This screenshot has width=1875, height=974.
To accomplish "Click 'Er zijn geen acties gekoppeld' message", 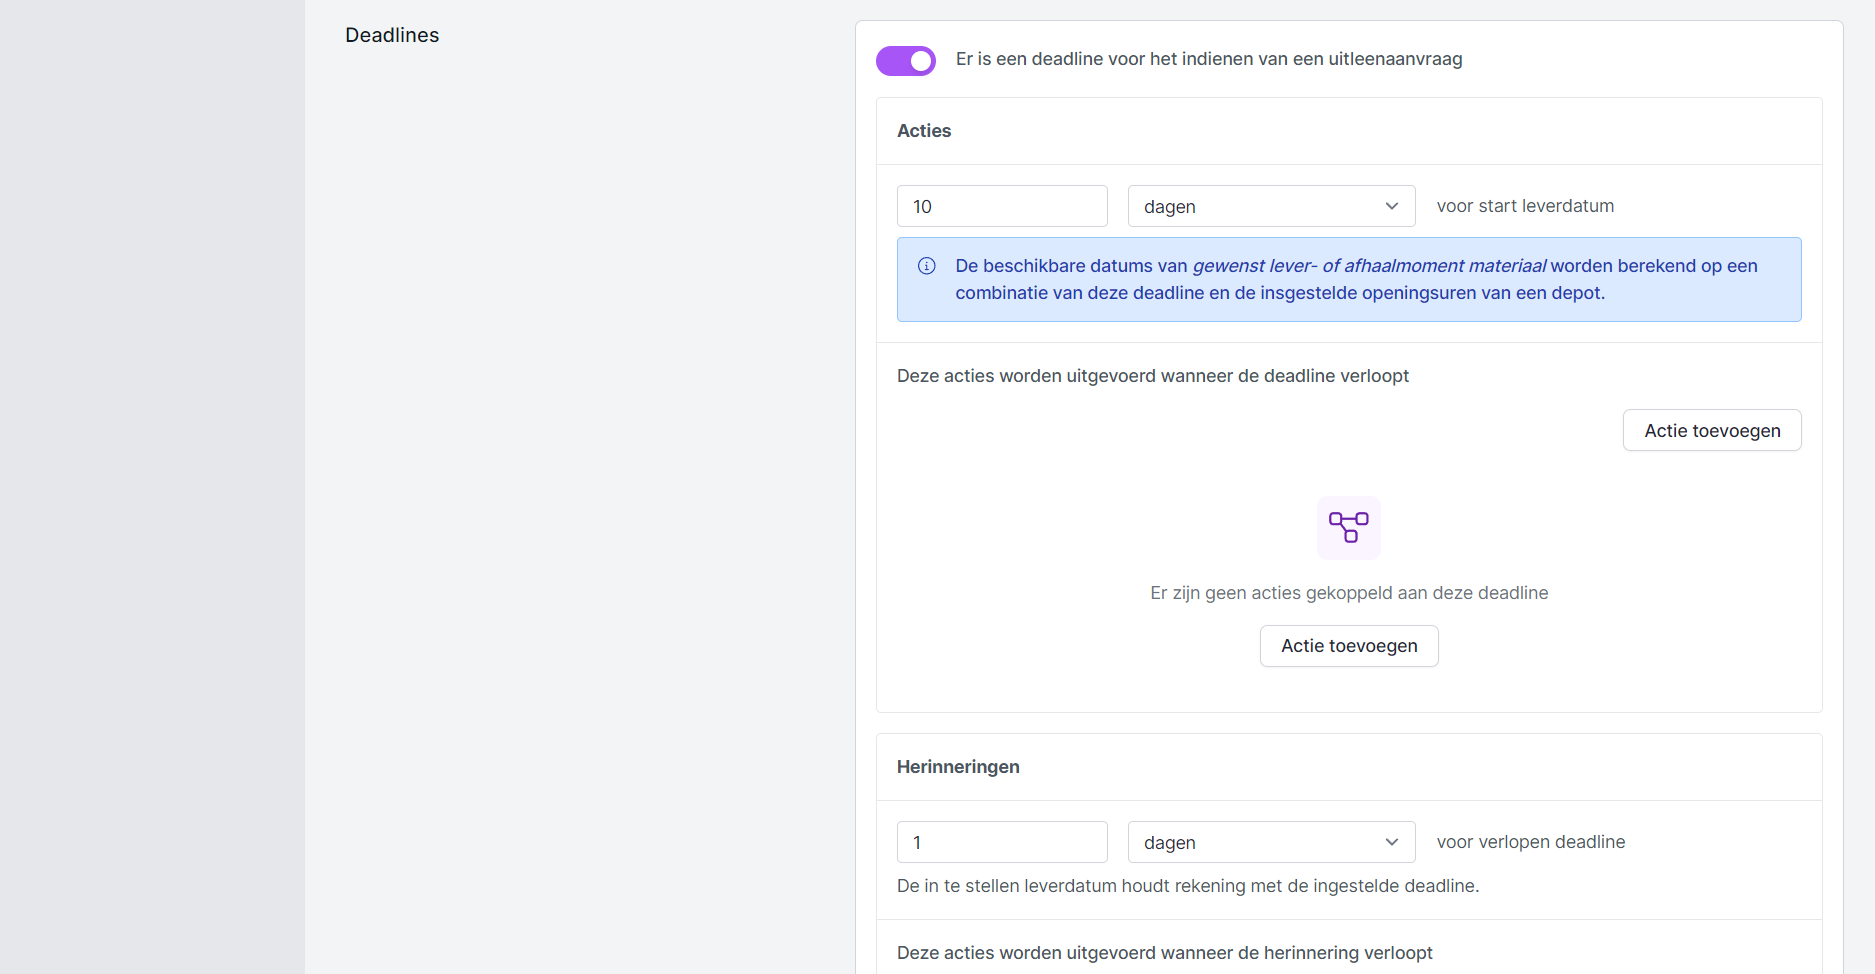I will [1348, 593].
